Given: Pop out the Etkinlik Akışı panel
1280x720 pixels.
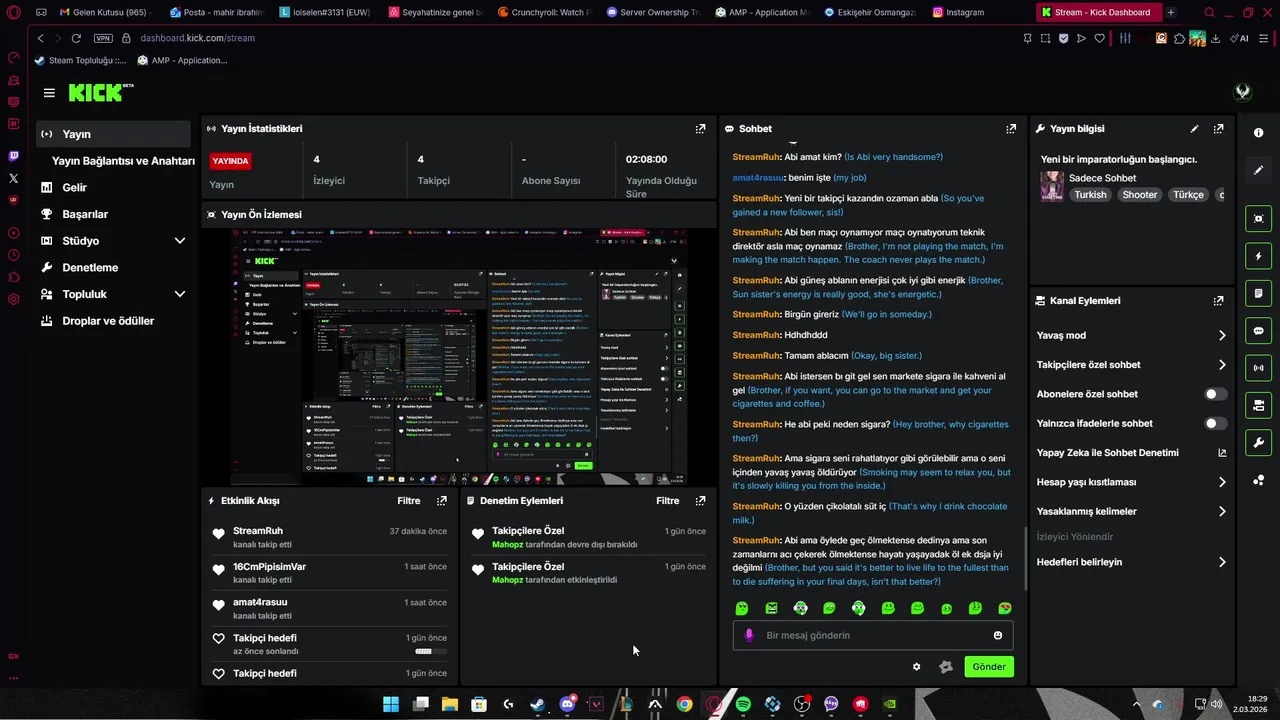Looking at the screenshot, I should [x=442, y=501].
